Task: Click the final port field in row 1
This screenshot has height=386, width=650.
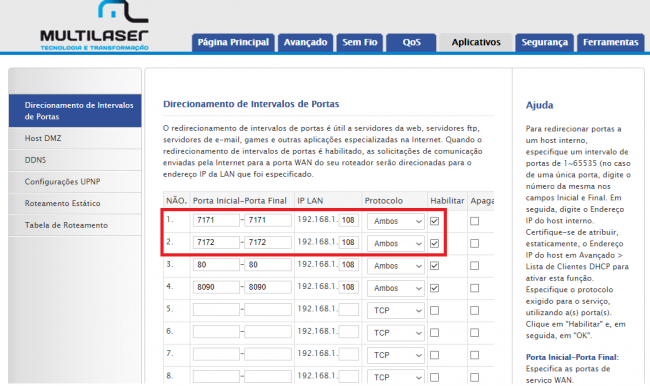Action: pos(268,220)
